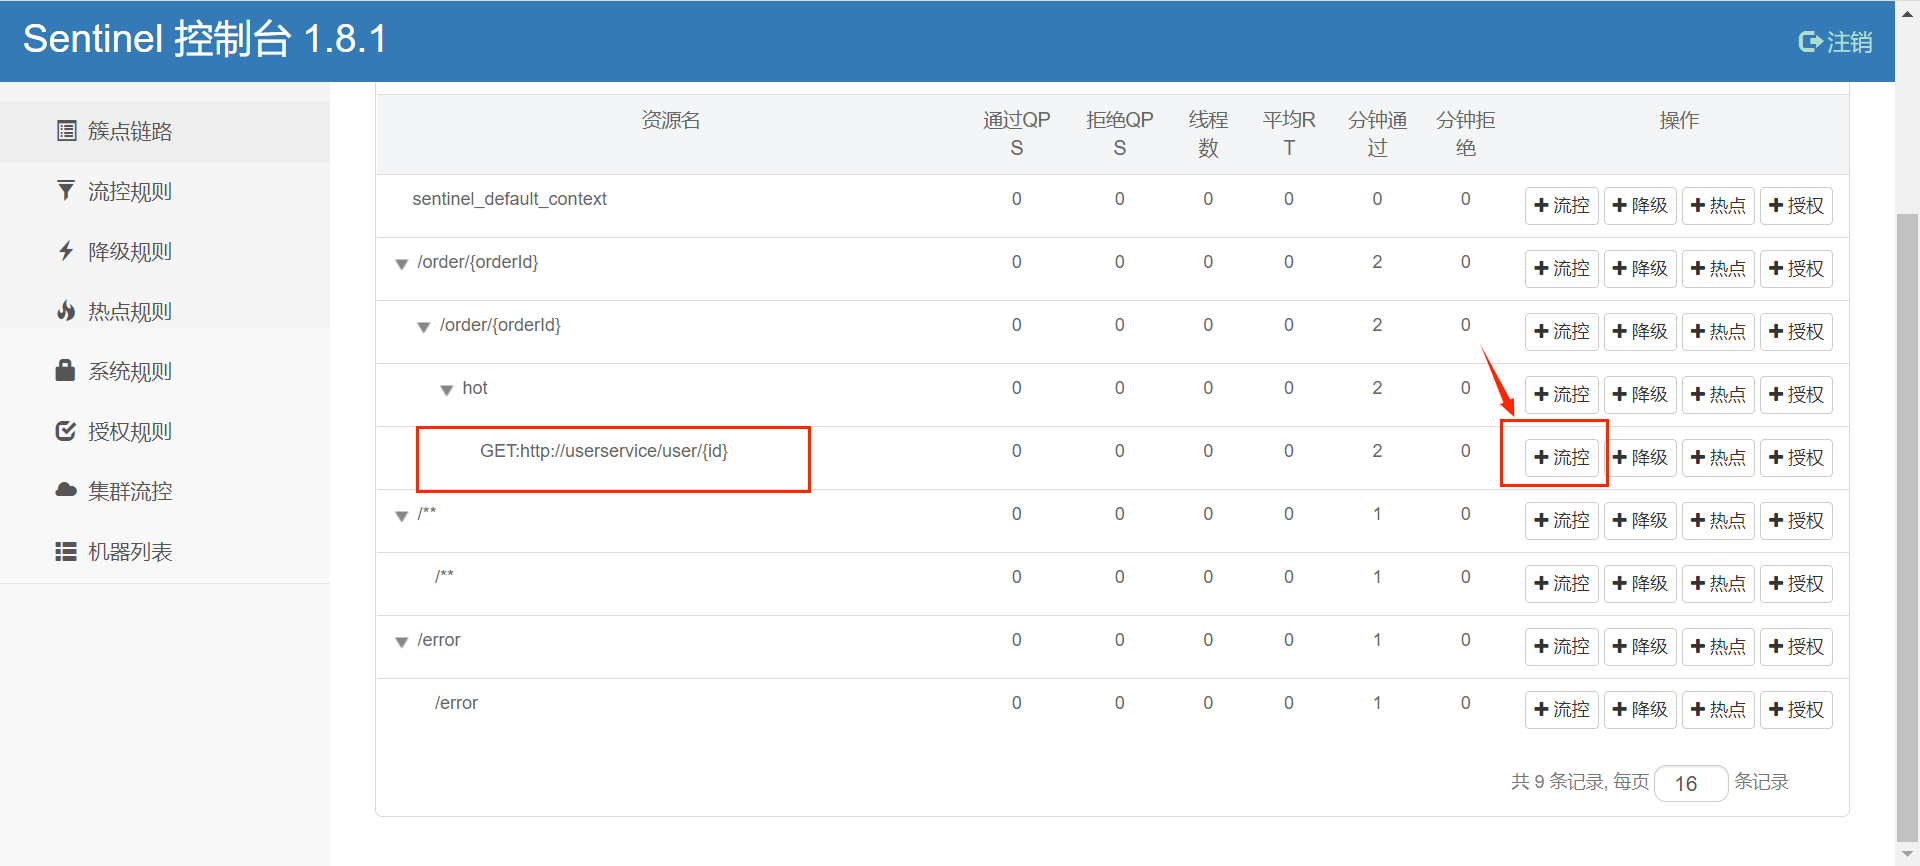This screenshot has width=1920, height=866.
Task: Open the 系统规则 sidebar menu
Action: point(165,371)
